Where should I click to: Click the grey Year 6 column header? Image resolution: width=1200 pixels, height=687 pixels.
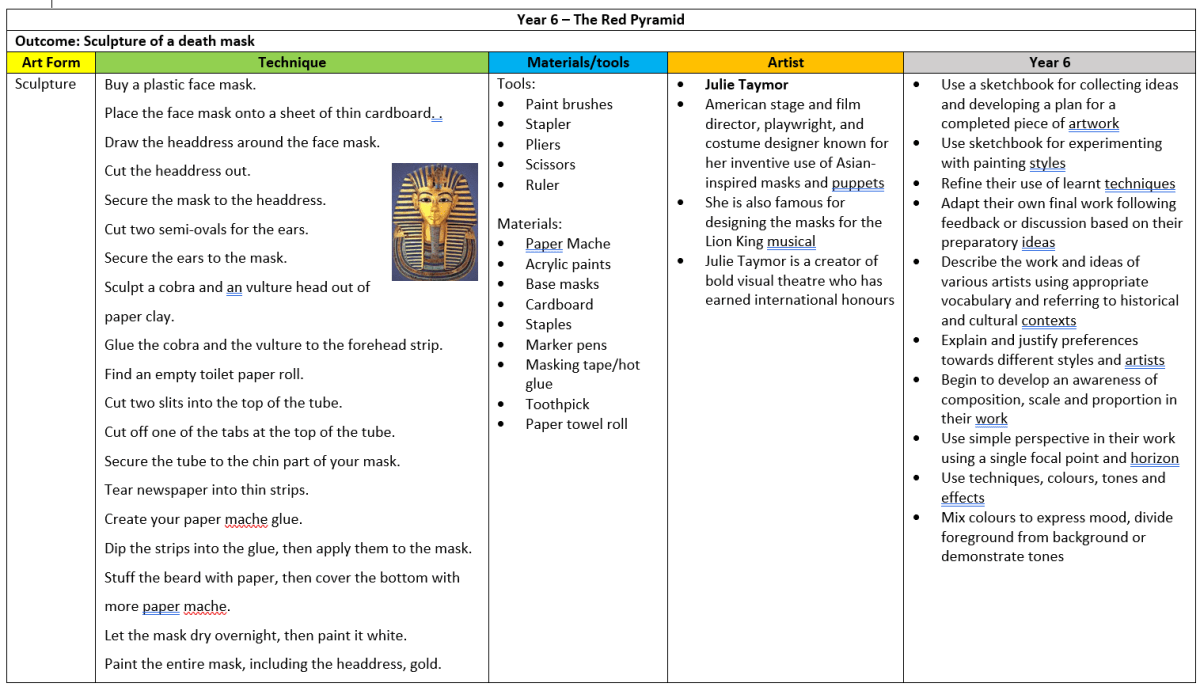1049,62
